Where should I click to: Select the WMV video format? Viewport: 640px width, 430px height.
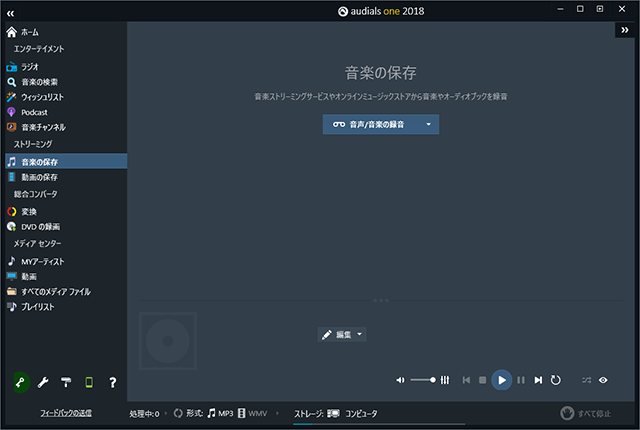click(x=253, y=413)
